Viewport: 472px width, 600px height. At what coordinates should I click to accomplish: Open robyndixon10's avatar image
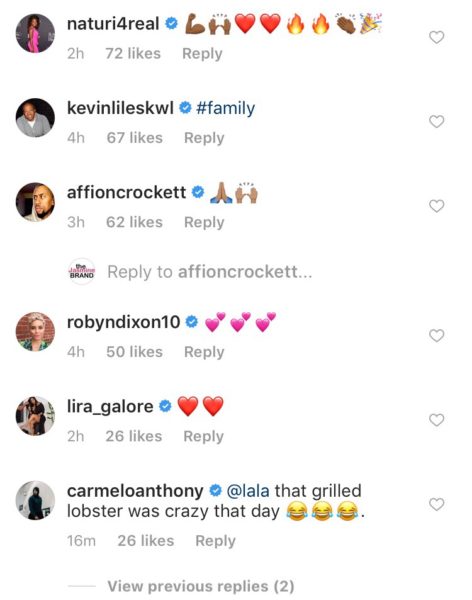(35, 331)
